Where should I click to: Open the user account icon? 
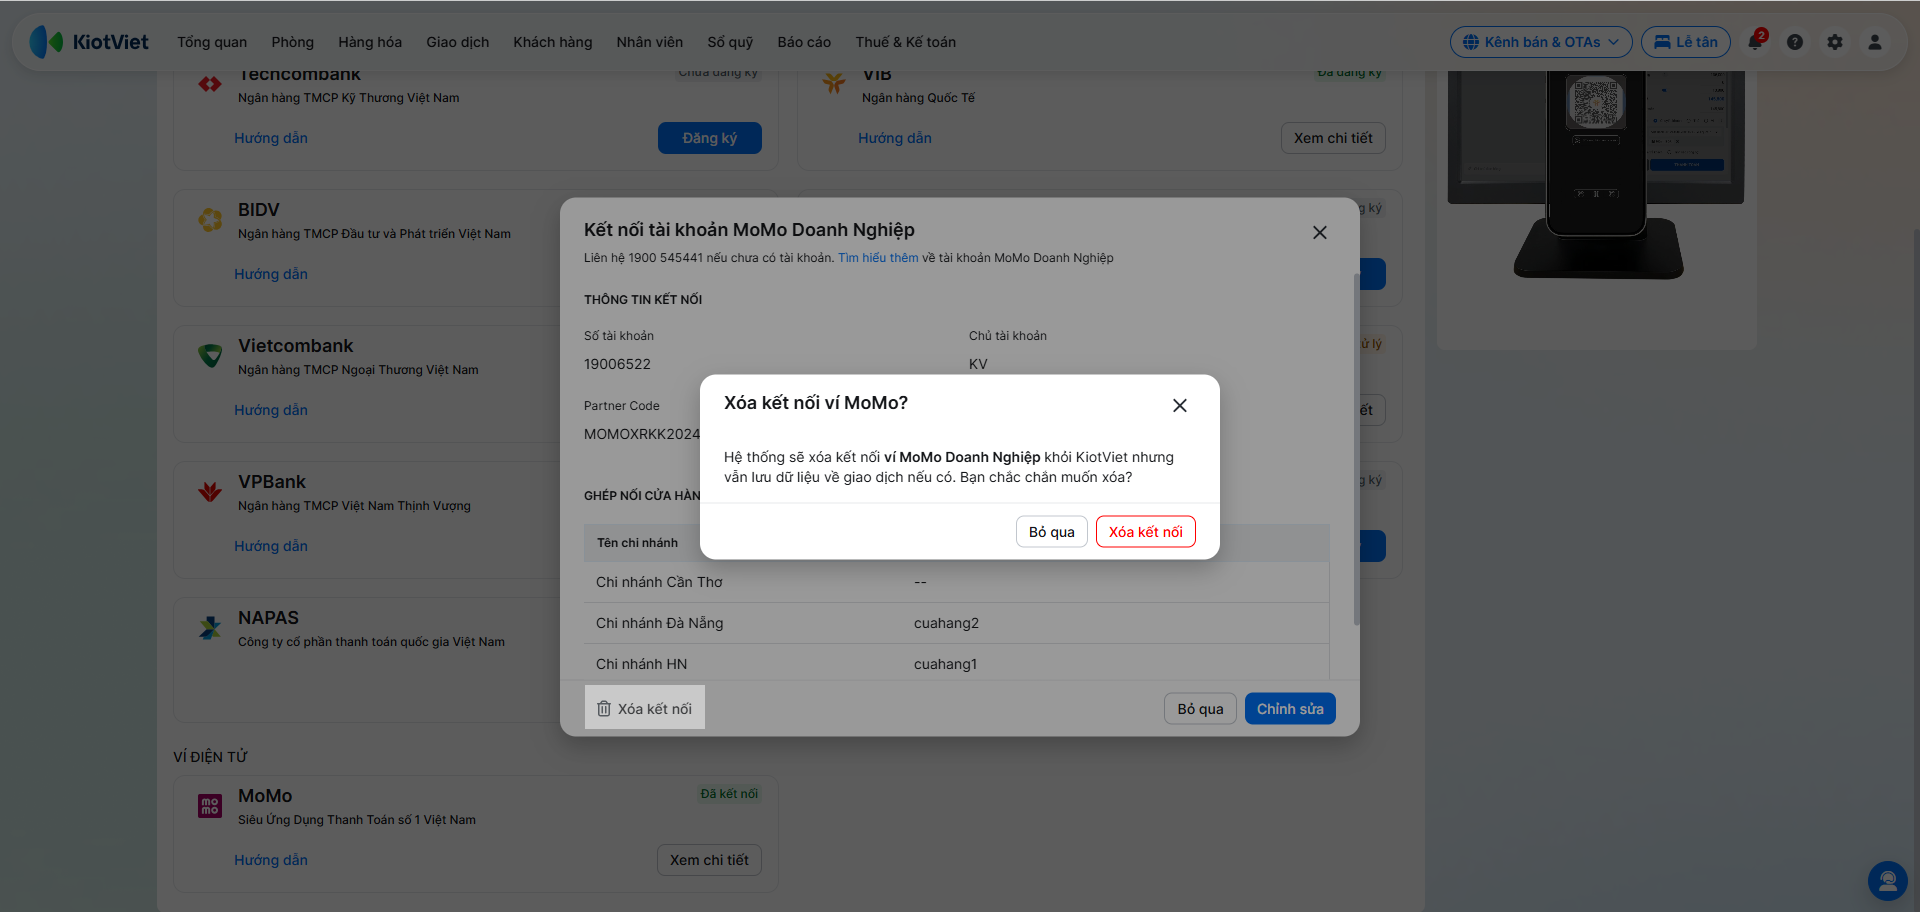coord(1875,42)
